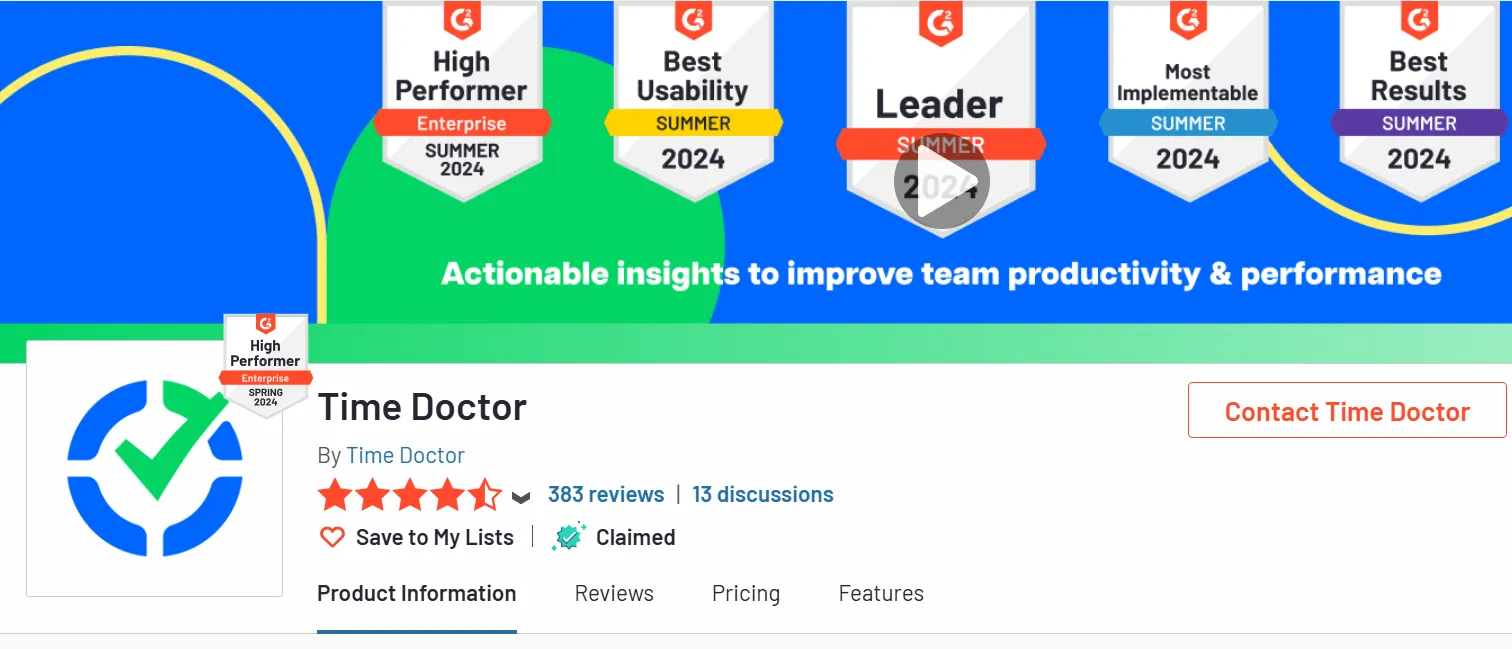Click the High Performer Enterprise Summer badge

point(462,100)
